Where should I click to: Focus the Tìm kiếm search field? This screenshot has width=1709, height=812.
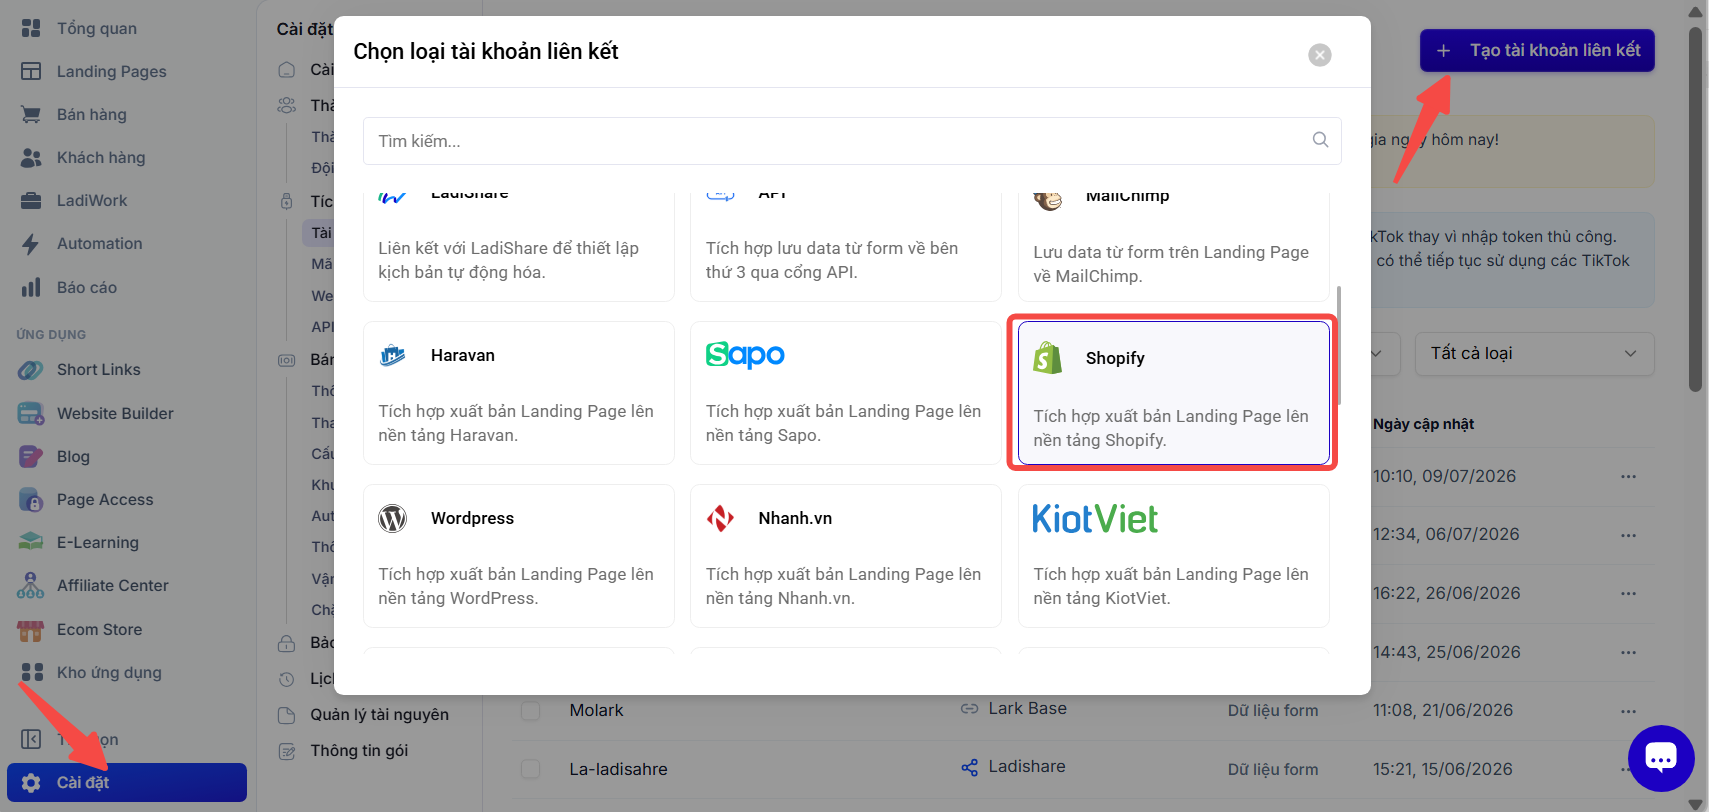pyautogui.click(x=852, y=141)
